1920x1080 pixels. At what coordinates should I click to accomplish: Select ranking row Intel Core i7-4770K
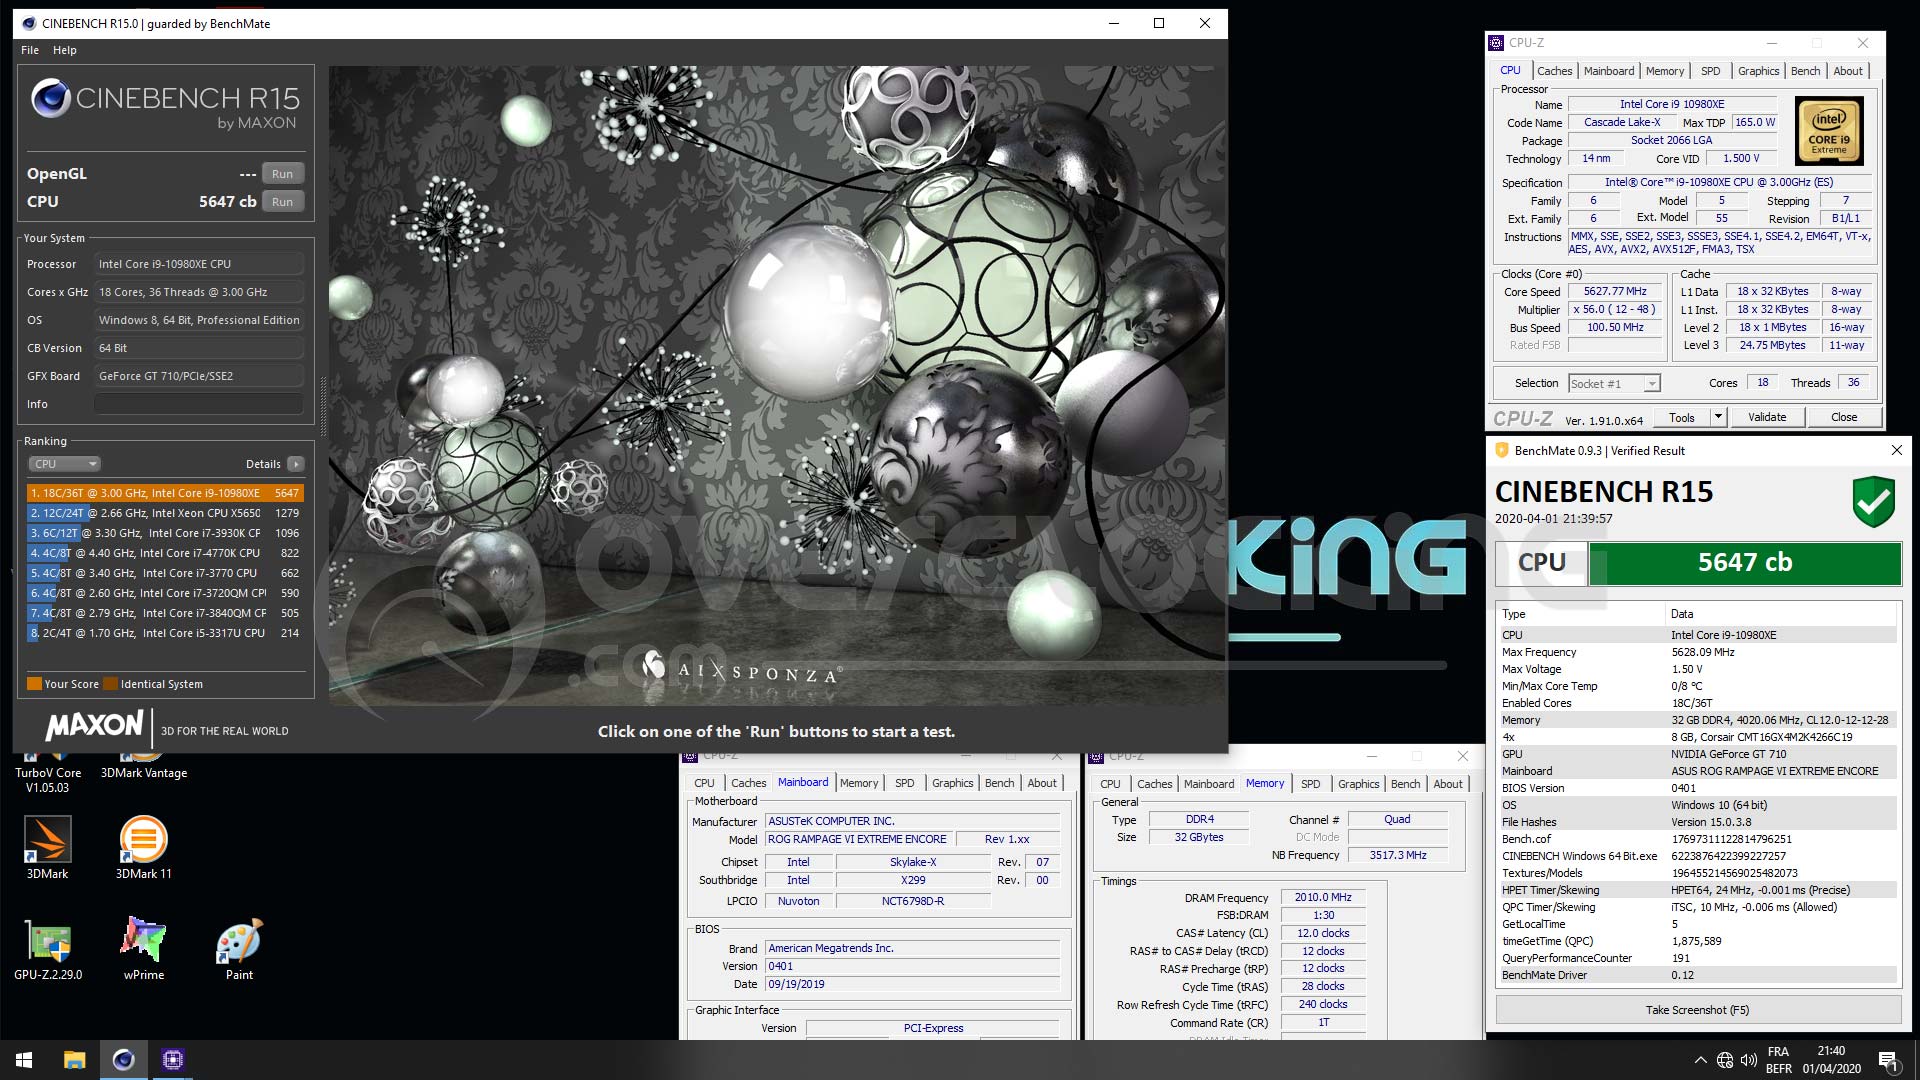(x=165, y=553)
